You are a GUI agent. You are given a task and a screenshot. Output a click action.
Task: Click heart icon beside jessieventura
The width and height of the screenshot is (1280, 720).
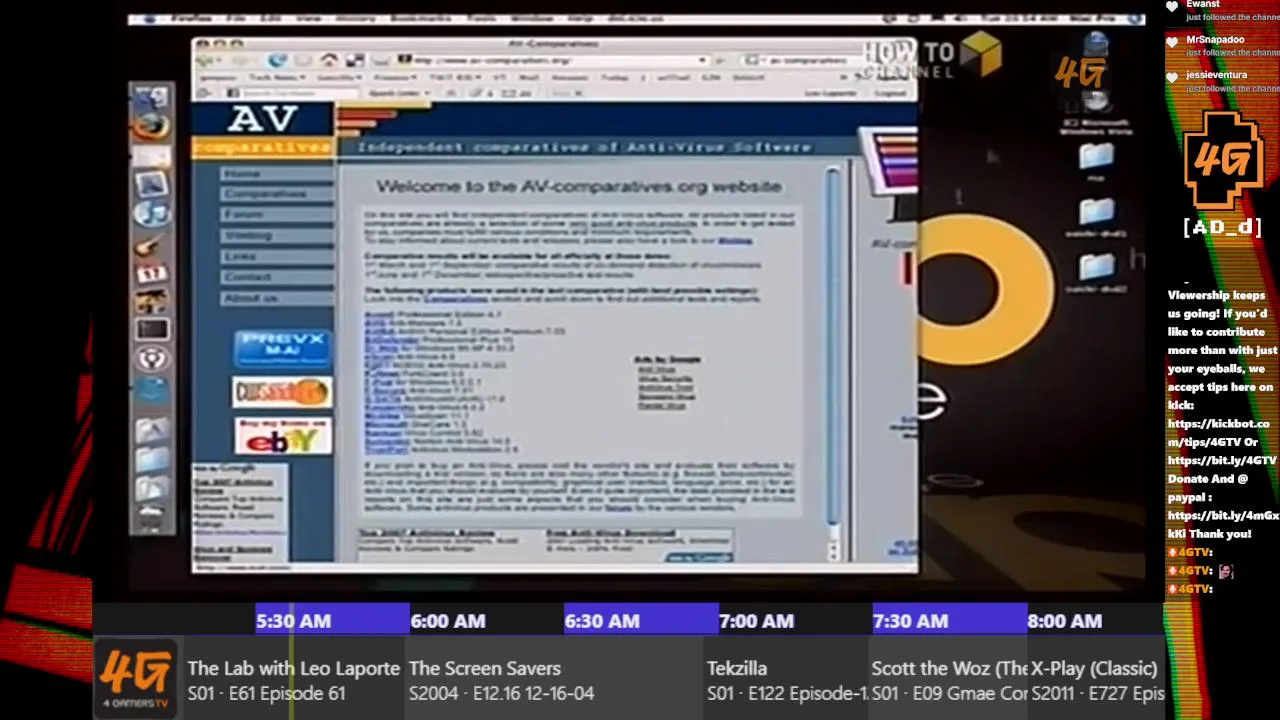tap(1173, 77)
